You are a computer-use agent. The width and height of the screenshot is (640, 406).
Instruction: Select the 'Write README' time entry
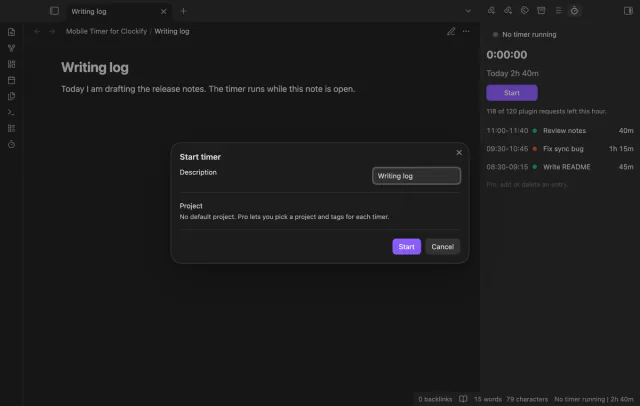point(560,167)
